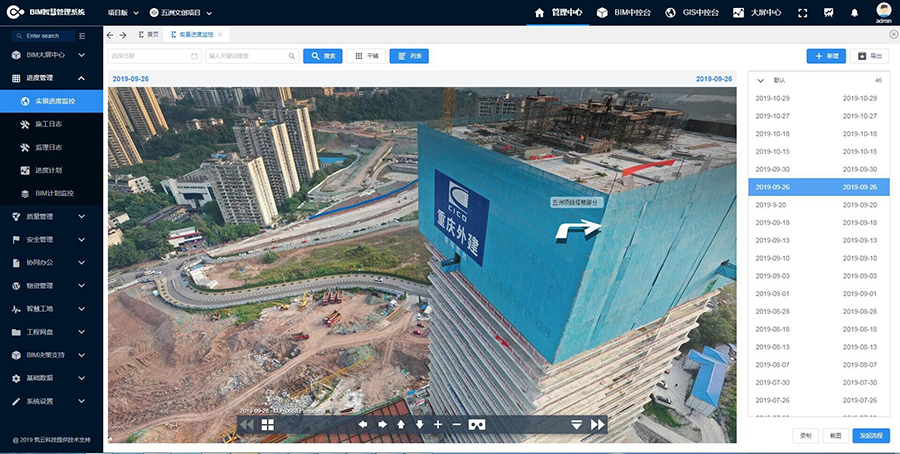Expand the 协同办公 menu
The height and width of the screenshot is (454, 900).
51,262
